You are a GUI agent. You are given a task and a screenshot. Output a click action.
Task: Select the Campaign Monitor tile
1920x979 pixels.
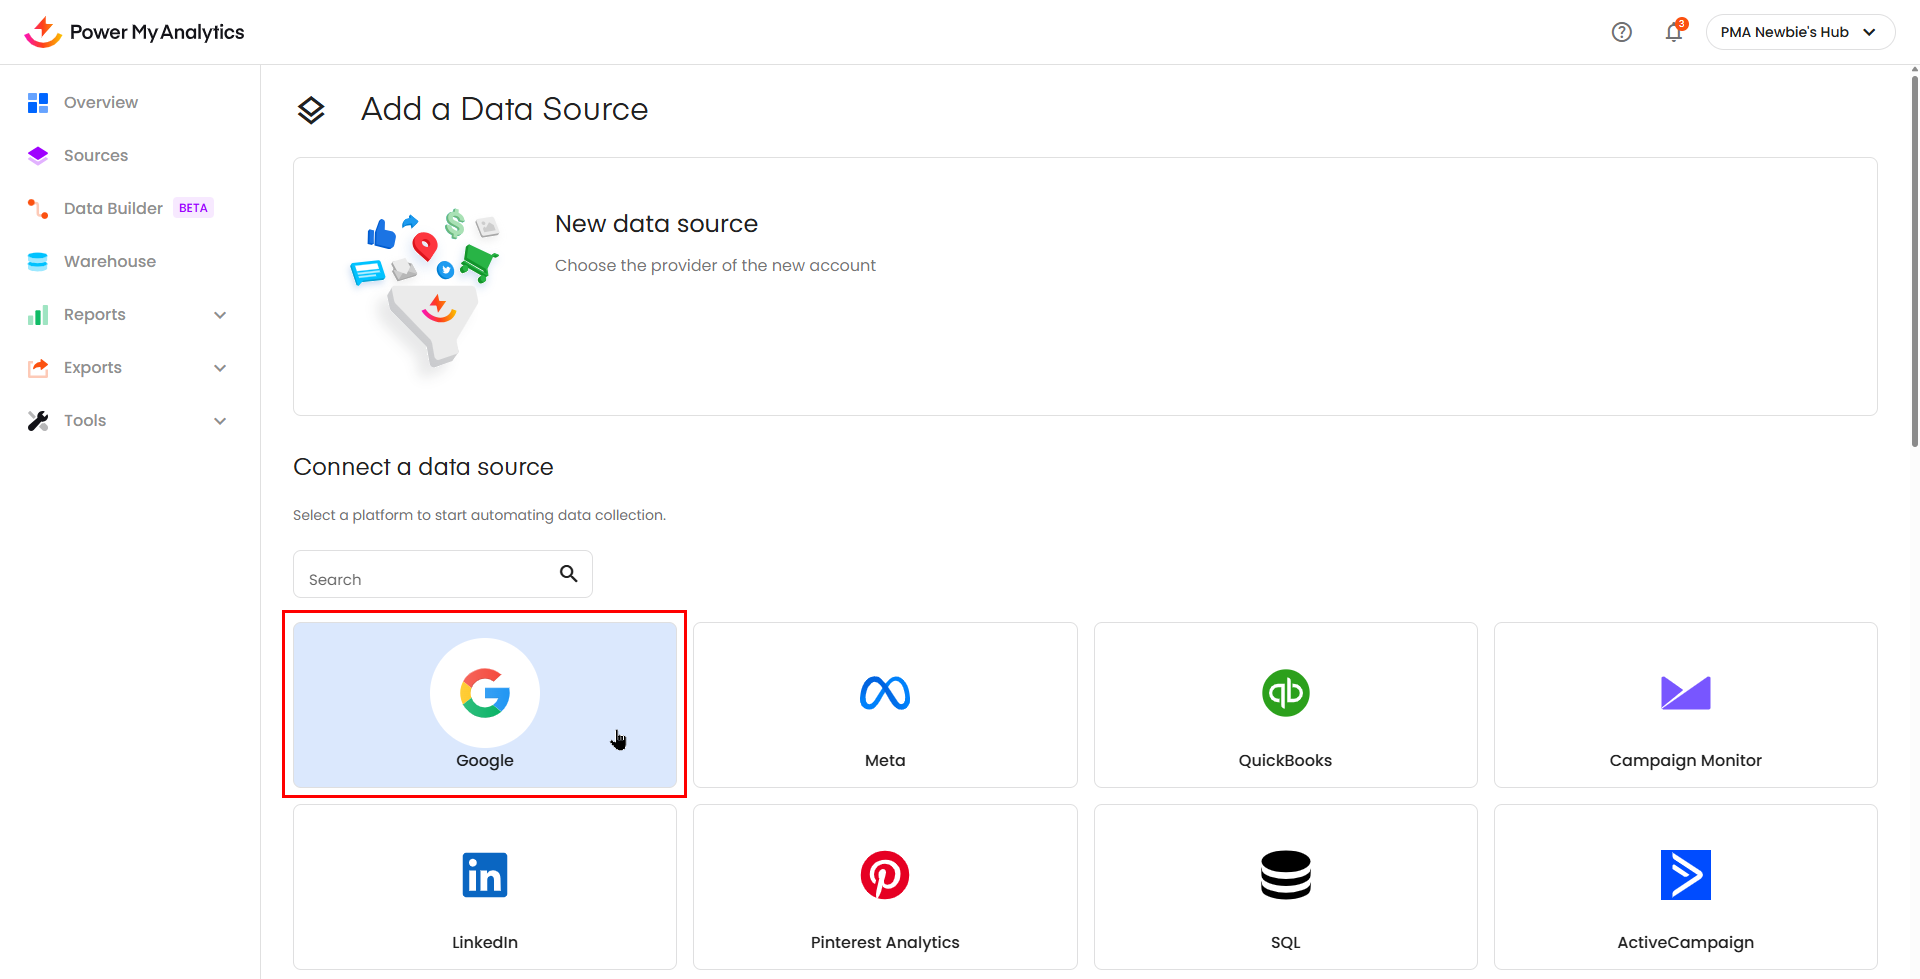[1685, 705]
